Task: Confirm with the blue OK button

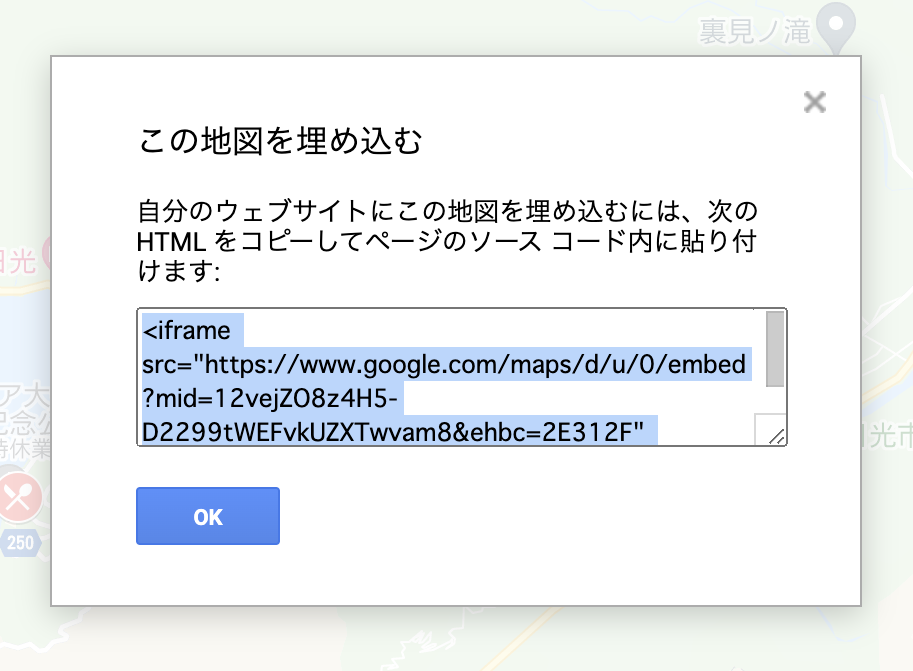Action: 208,516
